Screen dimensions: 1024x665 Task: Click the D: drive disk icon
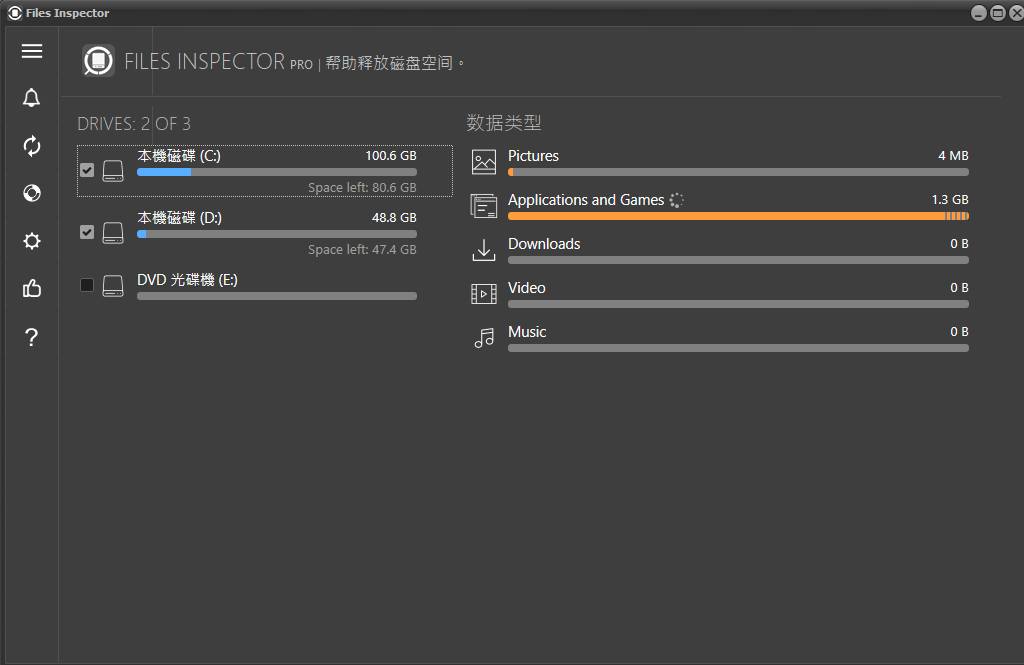coord(113,232)
